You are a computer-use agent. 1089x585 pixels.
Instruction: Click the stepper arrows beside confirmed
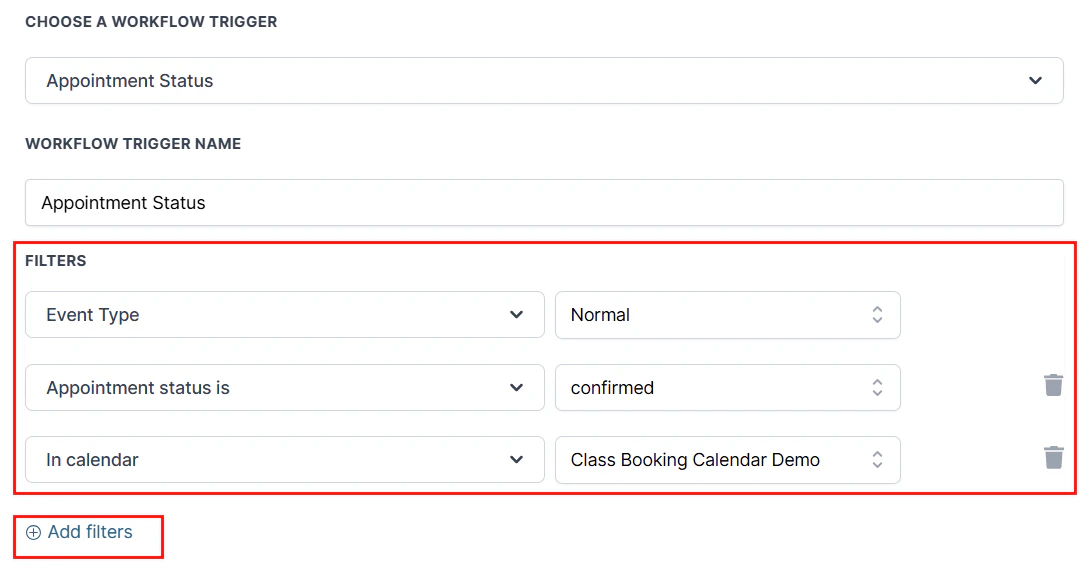tap(877, 387)
